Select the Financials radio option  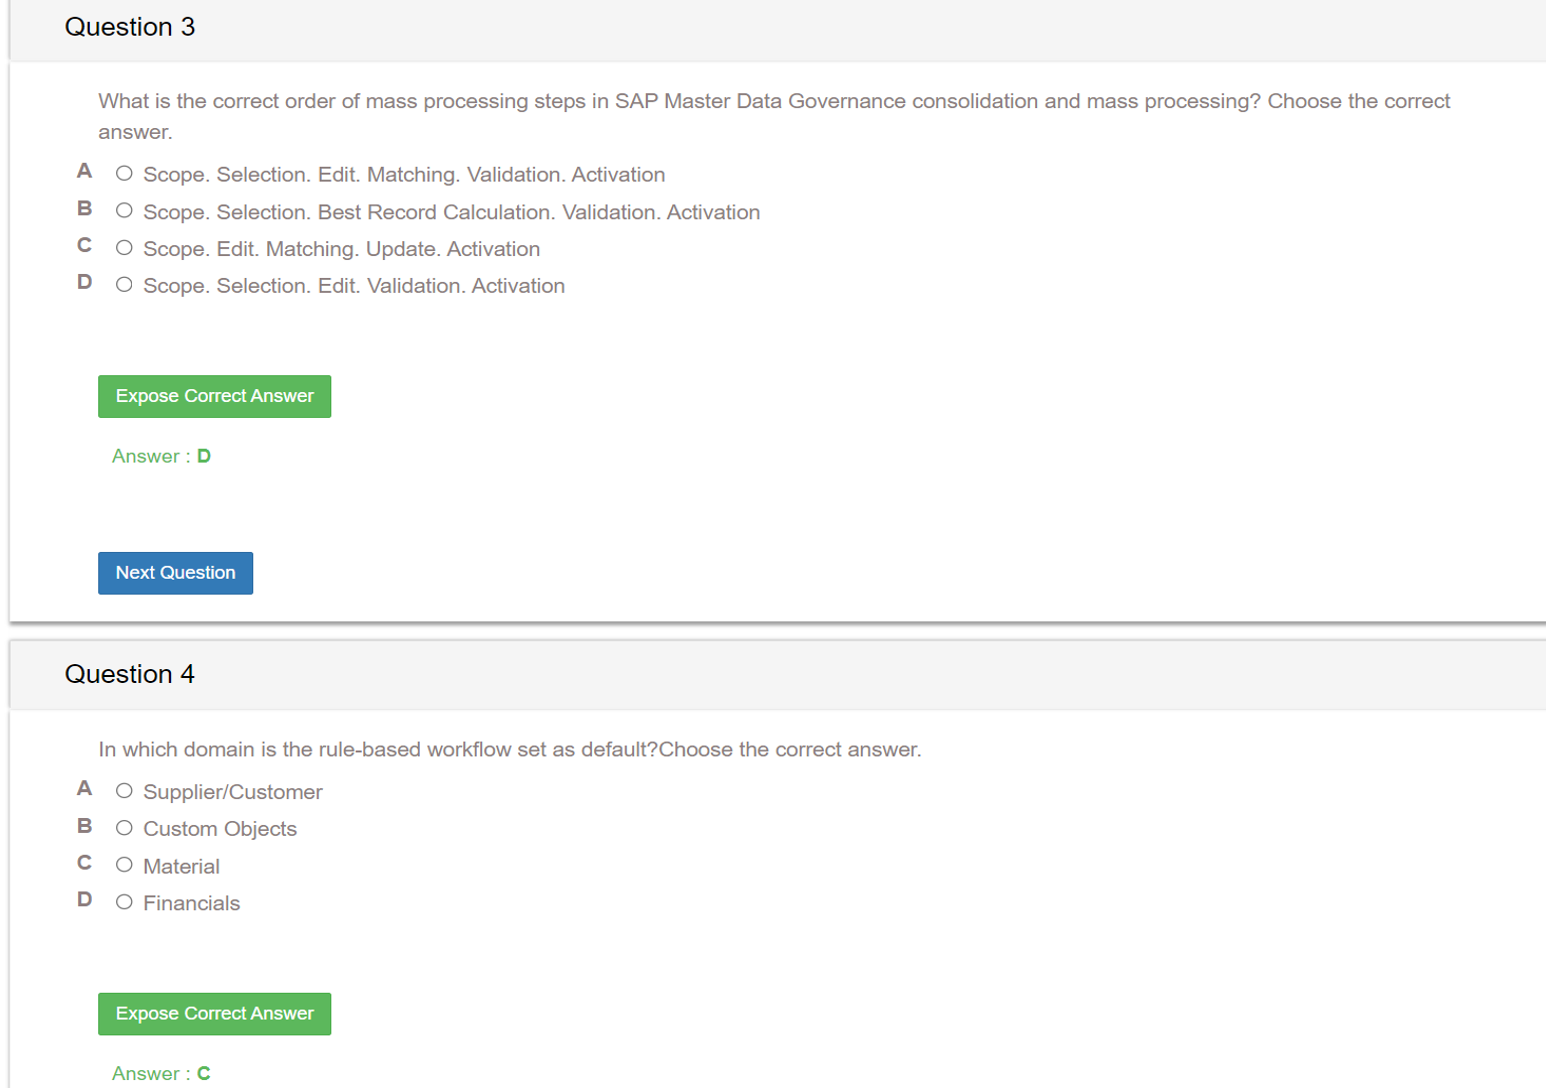124,902
